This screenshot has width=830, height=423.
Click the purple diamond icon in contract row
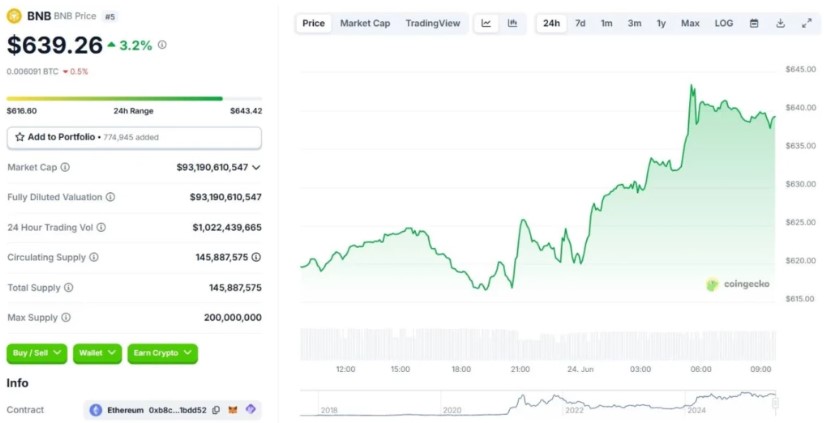[x=250, y=409]
